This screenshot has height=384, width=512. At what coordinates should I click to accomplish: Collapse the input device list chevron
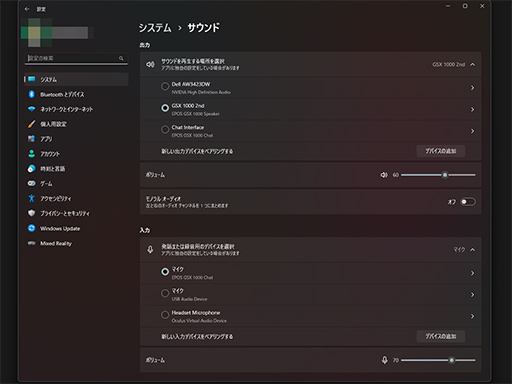473,250
